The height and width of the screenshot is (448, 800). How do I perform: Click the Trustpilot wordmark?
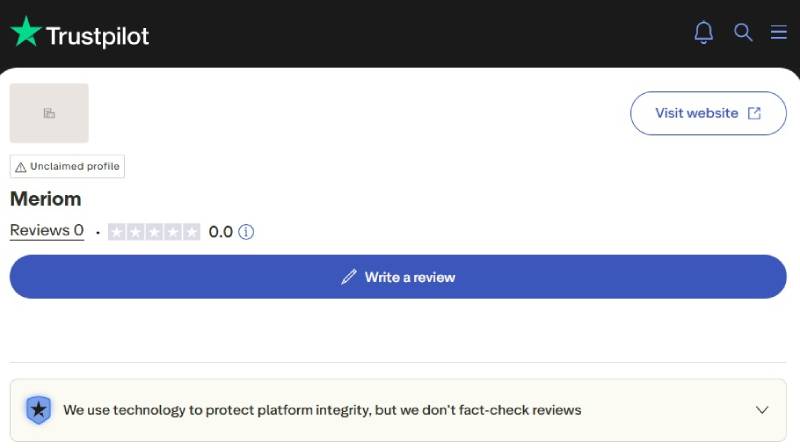[x=97, y=36]
